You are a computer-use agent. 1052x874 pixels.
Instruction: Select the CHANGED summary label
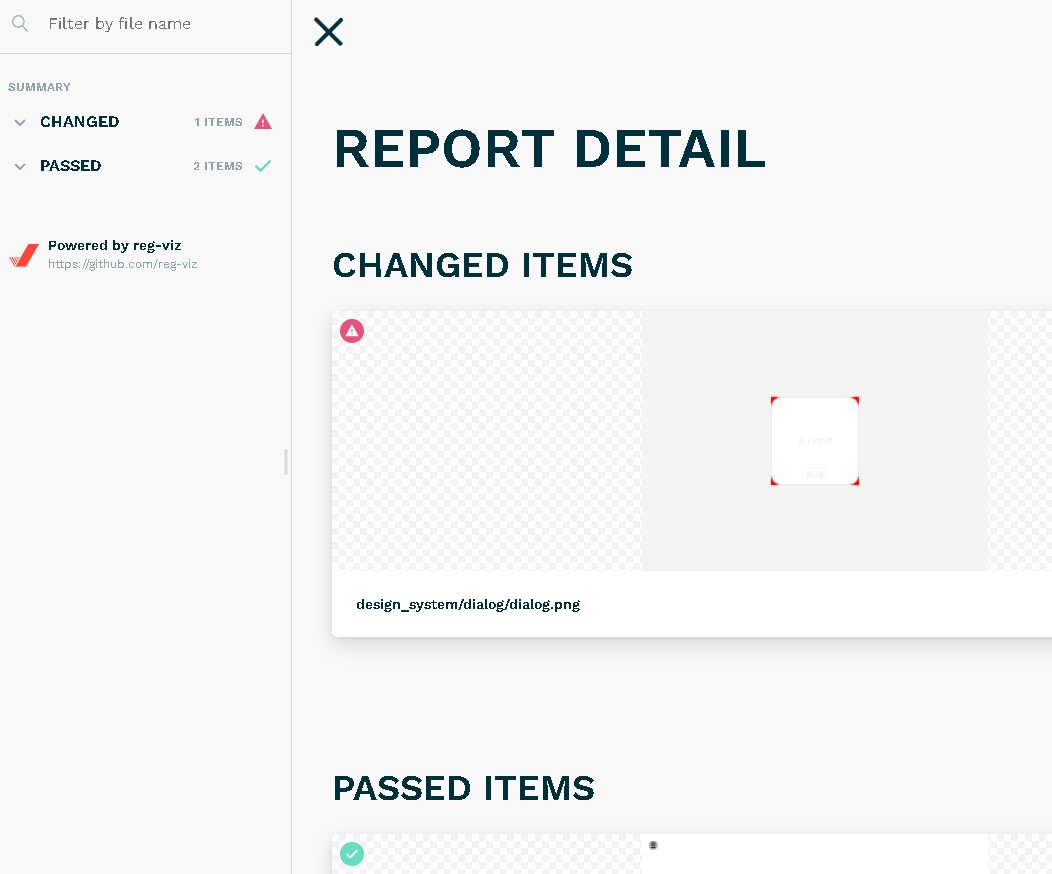(79, 121)
